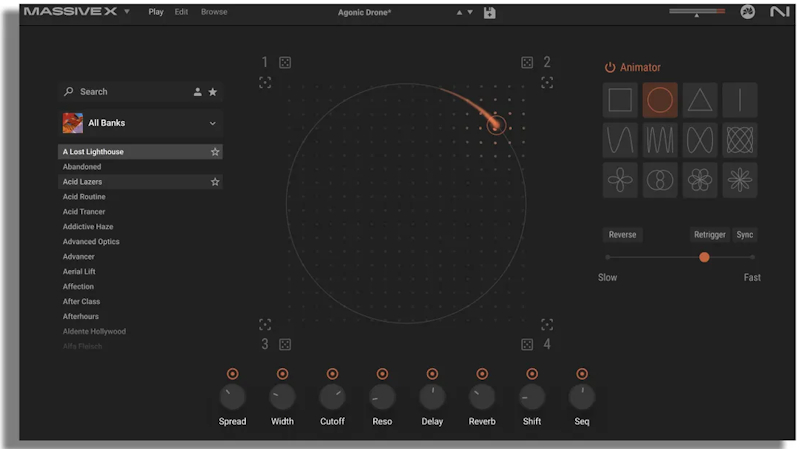Save the preset with the disk icon
The width and height of the screenshot is (800, 449).
pyautogui.click(x=489, y=13)
